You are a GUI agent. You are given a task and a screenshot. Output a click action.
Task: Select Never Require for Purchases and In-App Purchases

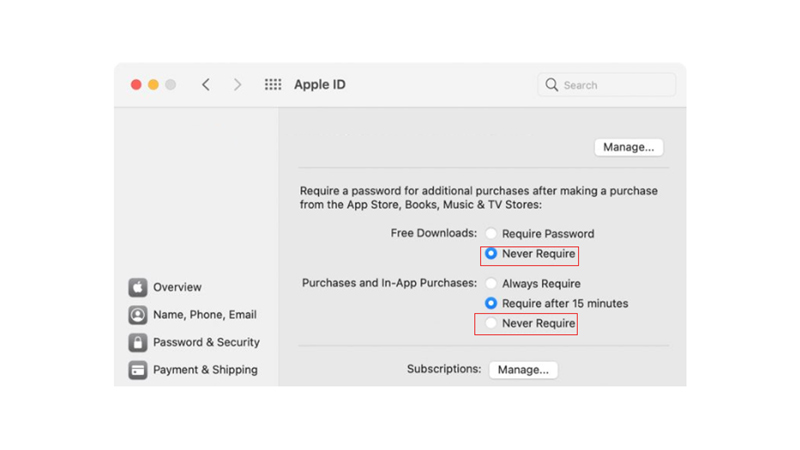pyautogui.click(x=491, y=323)
